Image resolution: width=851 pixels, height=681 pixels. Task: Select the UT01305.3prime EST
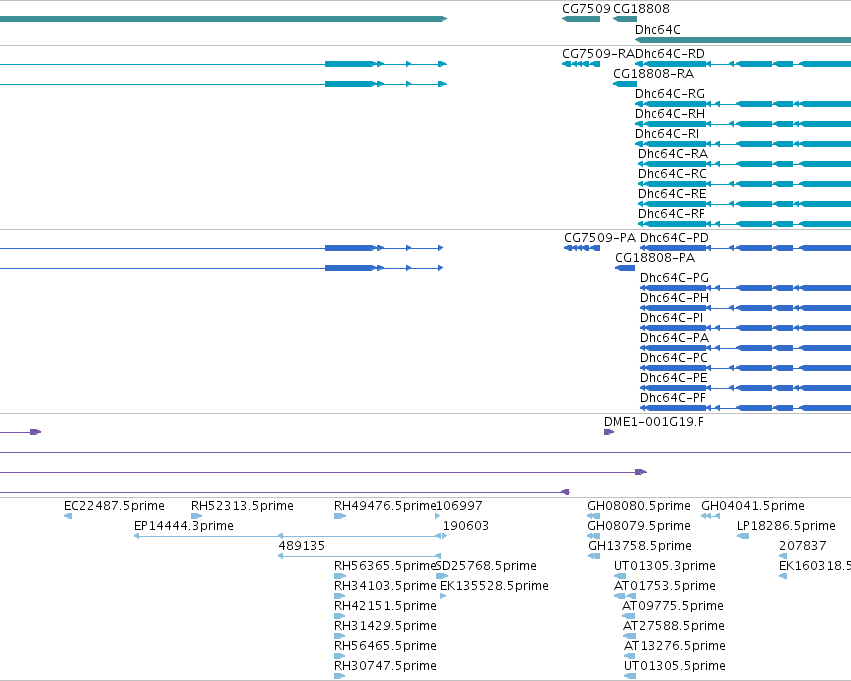pyautogui.click(x=620, y=576)
